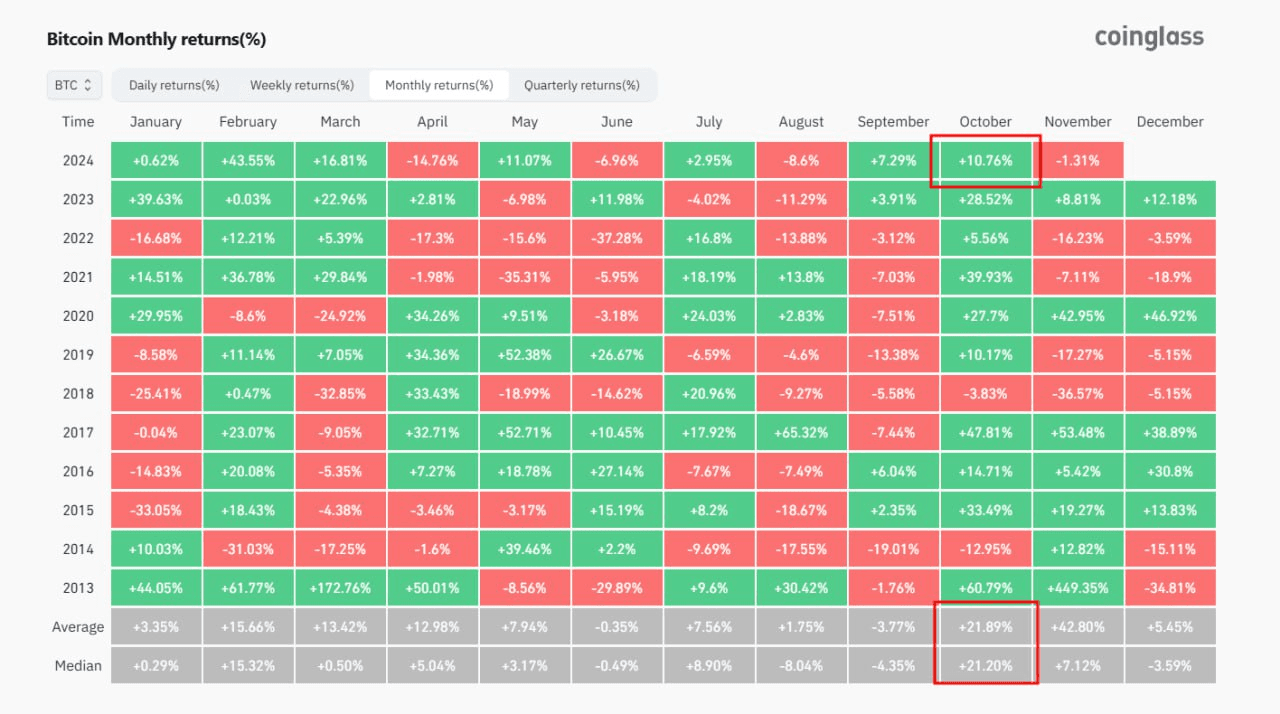Select the Monthly returns(%) tab
Viewport: 1280px width, 714px height.
[439, 85]
